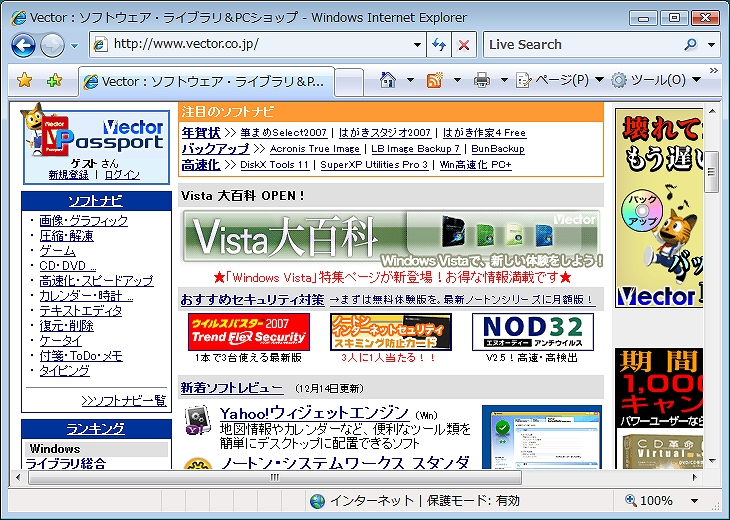
Task: Click the Home page icon
Action: 387,80
